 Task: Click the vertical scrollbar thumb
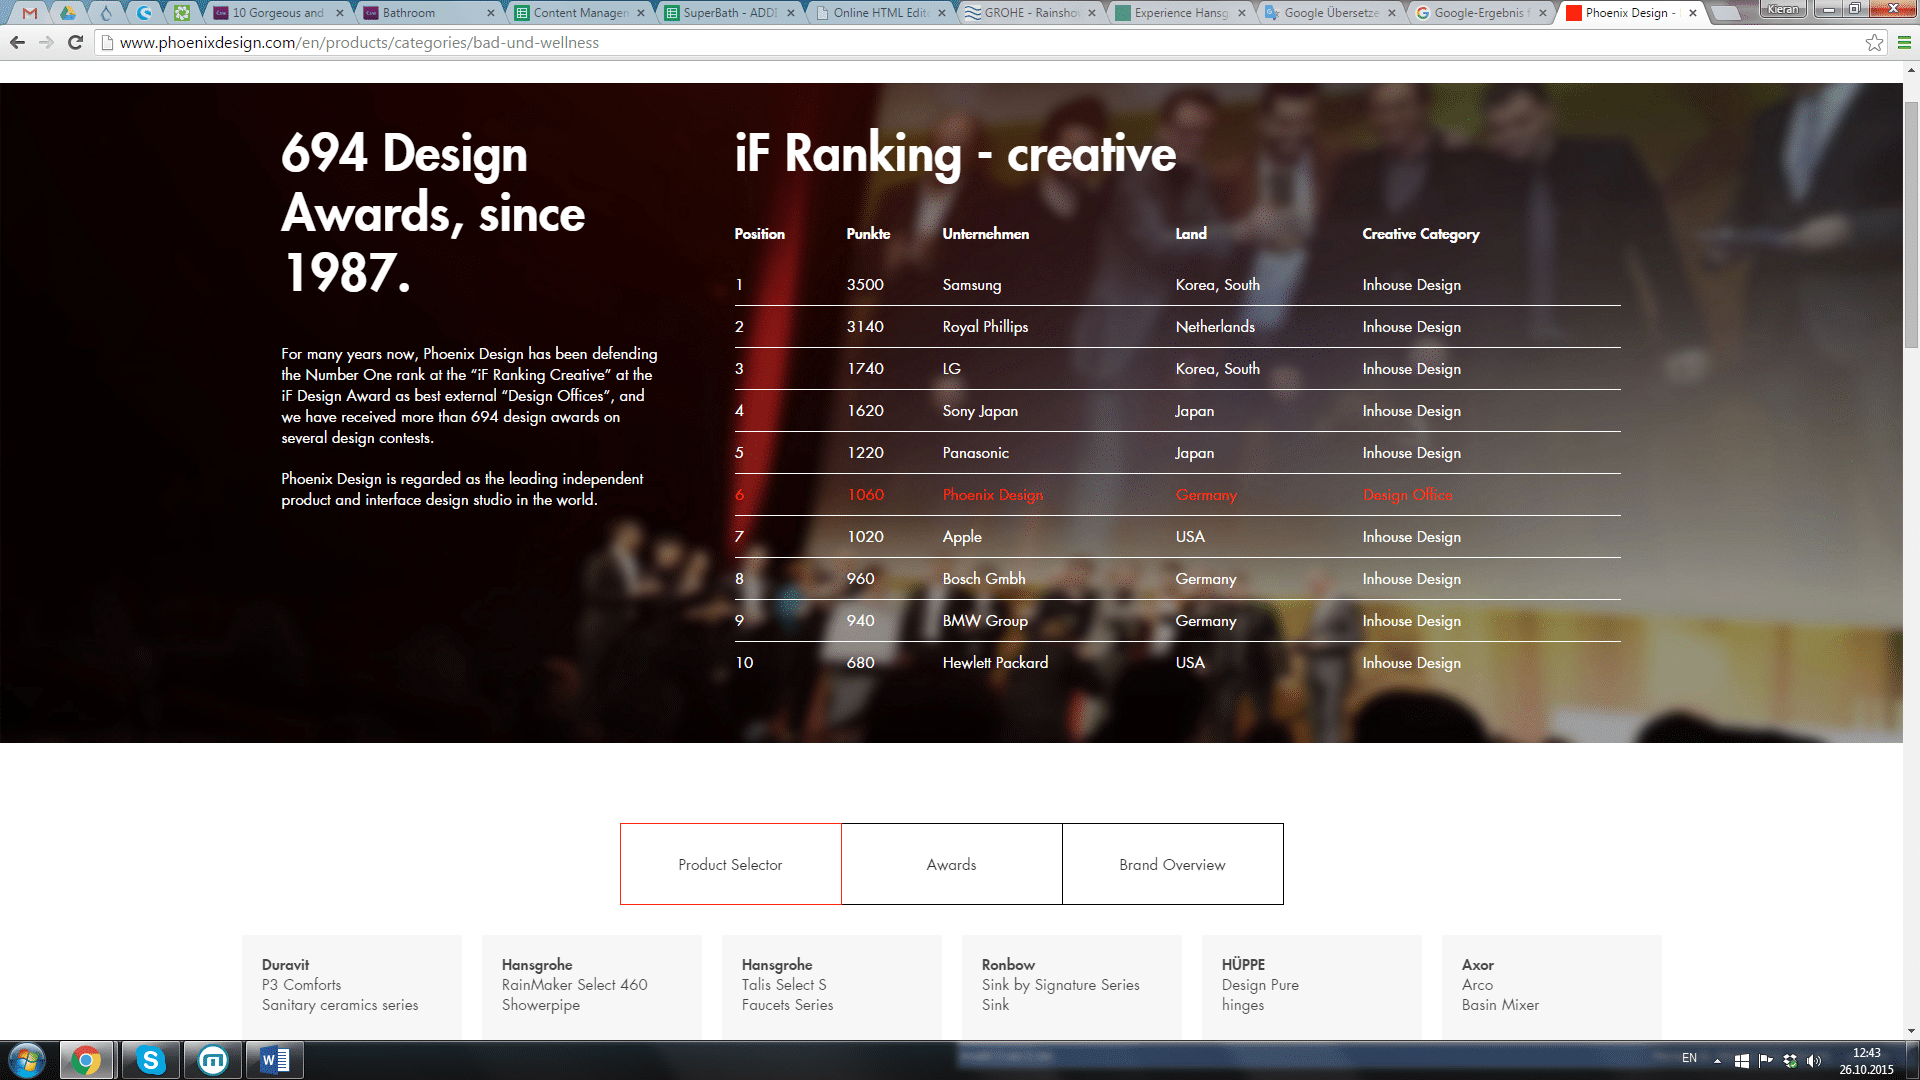pyautogui.click(x=1911, y=224)
